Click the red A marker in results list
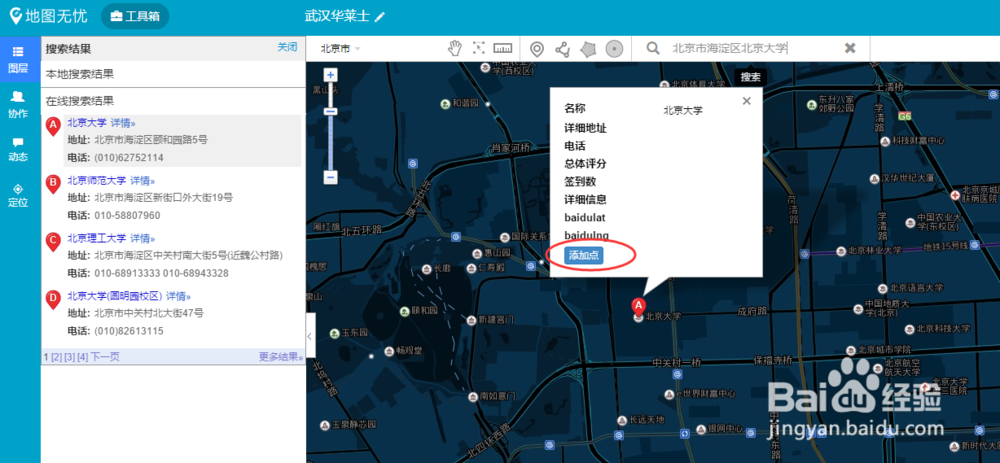The width and height of the screenshot is (1000, 463). click(53, 126)
